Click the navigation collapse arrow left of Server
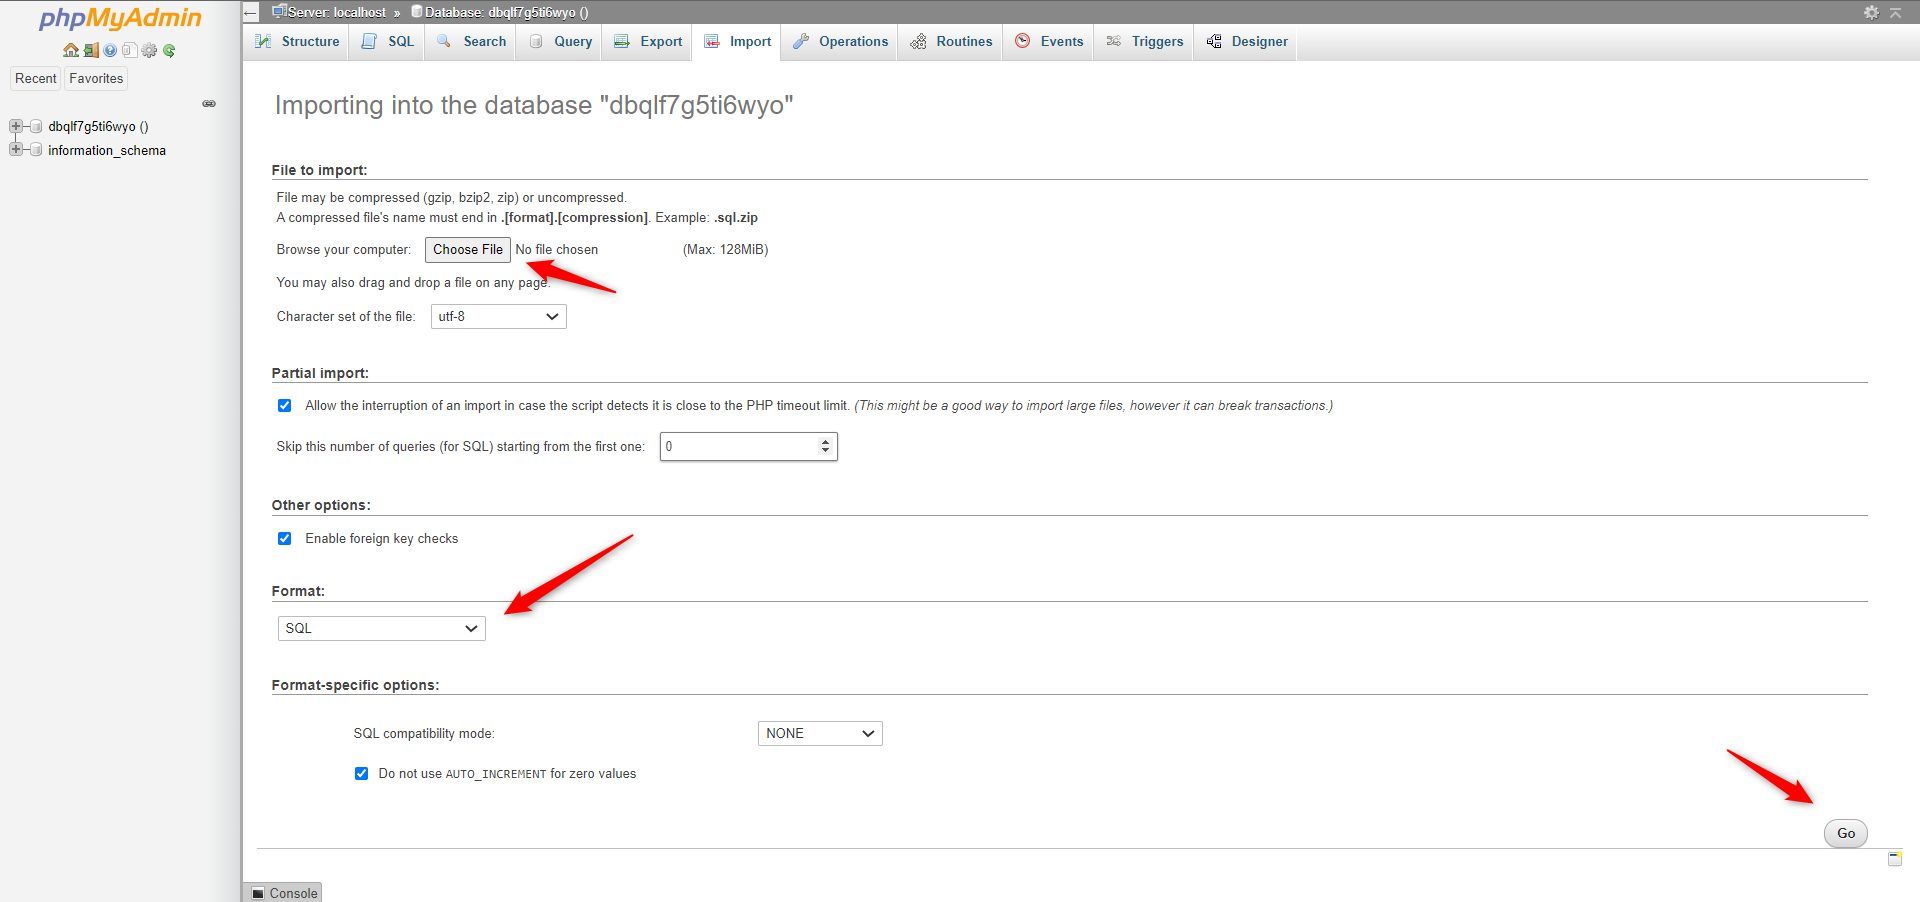The width and height of the screenshot is (1920, 902). 251,12
